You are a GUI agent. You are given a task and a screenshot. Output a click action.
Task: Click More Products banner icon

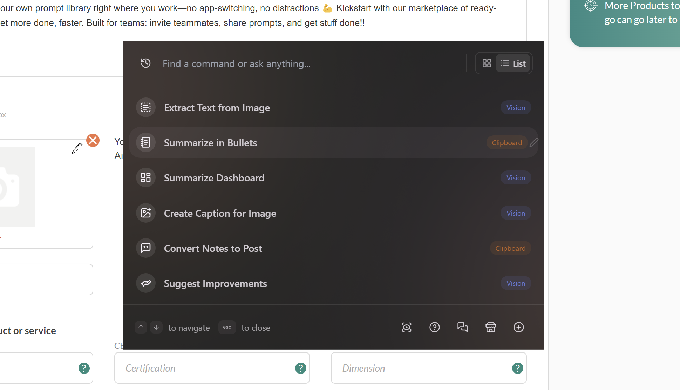tap(591, 5)
